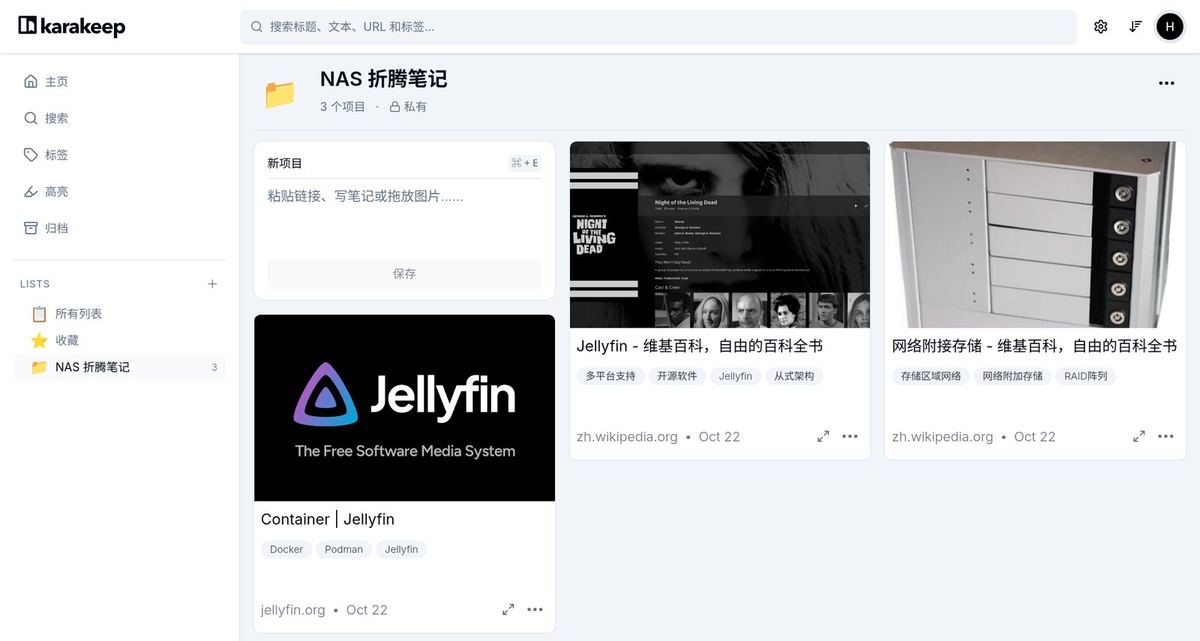1200x641 pixels.
Task: Open settings via the gear icon
Action: pyautogui.click(x=1101, y=27)
